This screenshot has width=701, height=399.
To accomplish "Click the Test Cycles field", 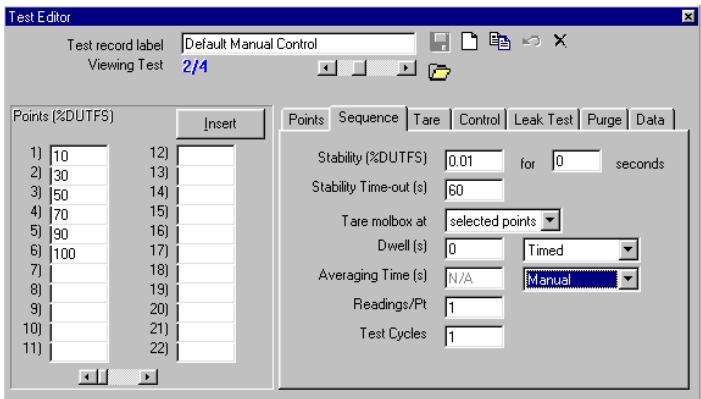I will click(474, 336).
